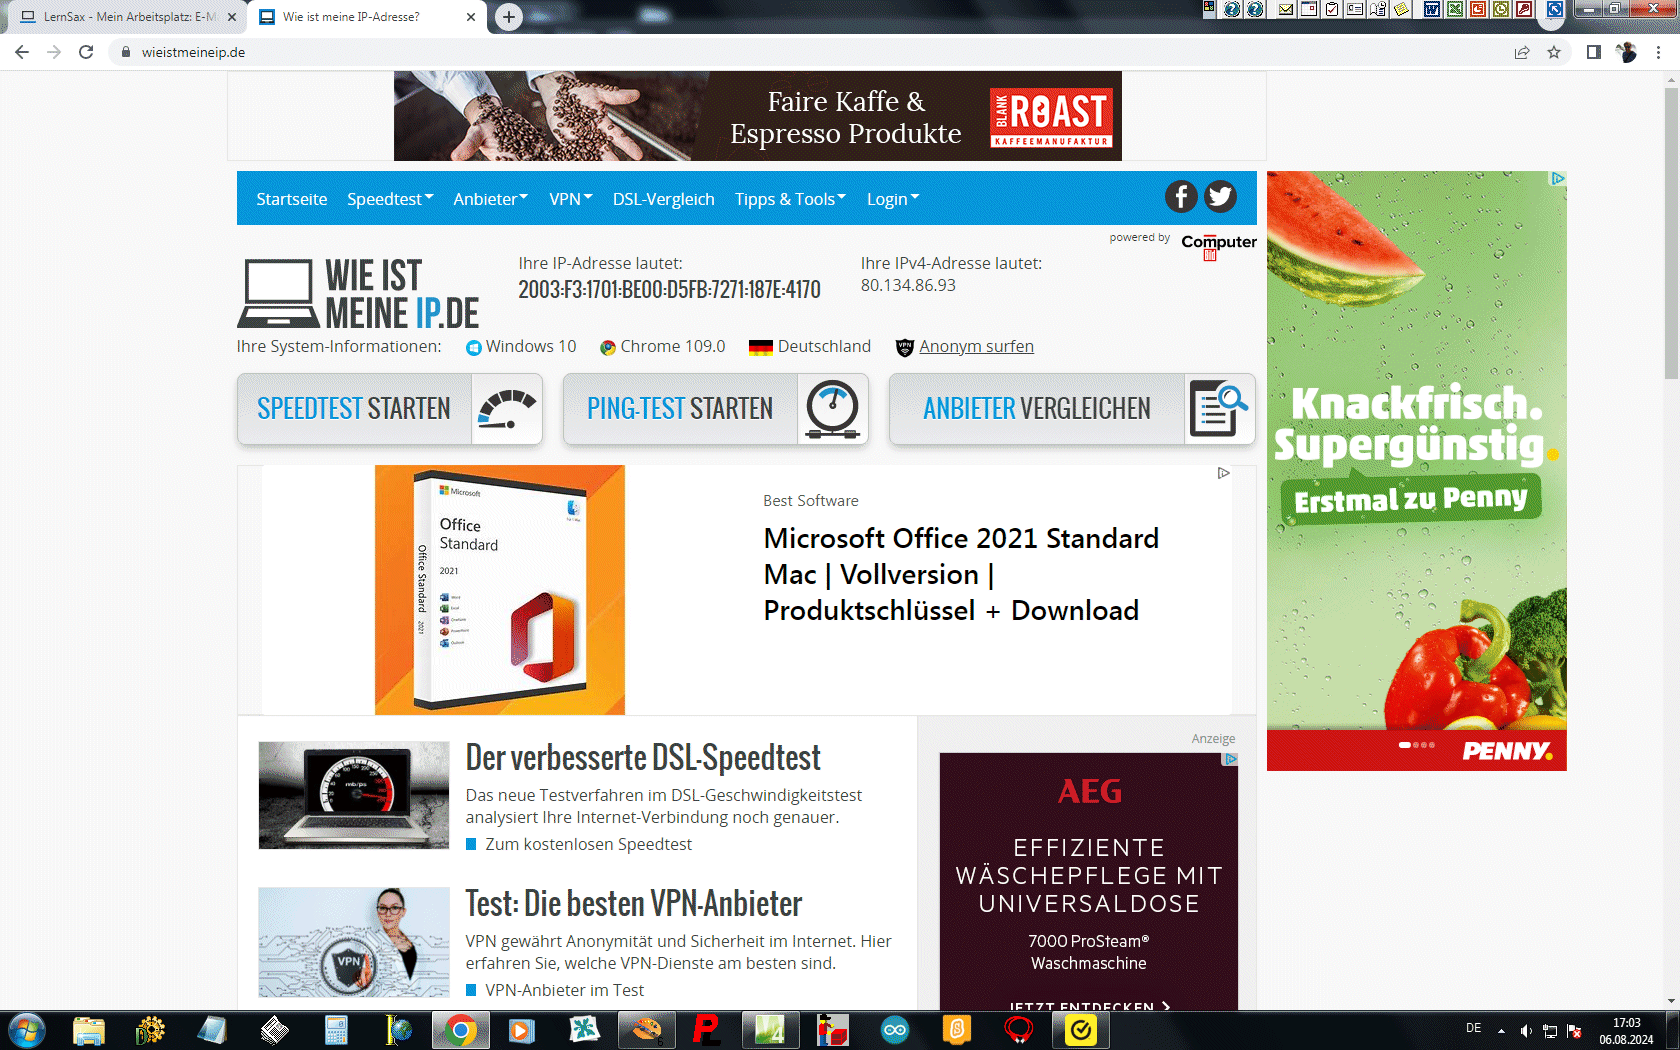Open the Chrome profile avatar
Viewport: 1680px width, 1050px height.
pyautogui.click(x=1626, y=52)
